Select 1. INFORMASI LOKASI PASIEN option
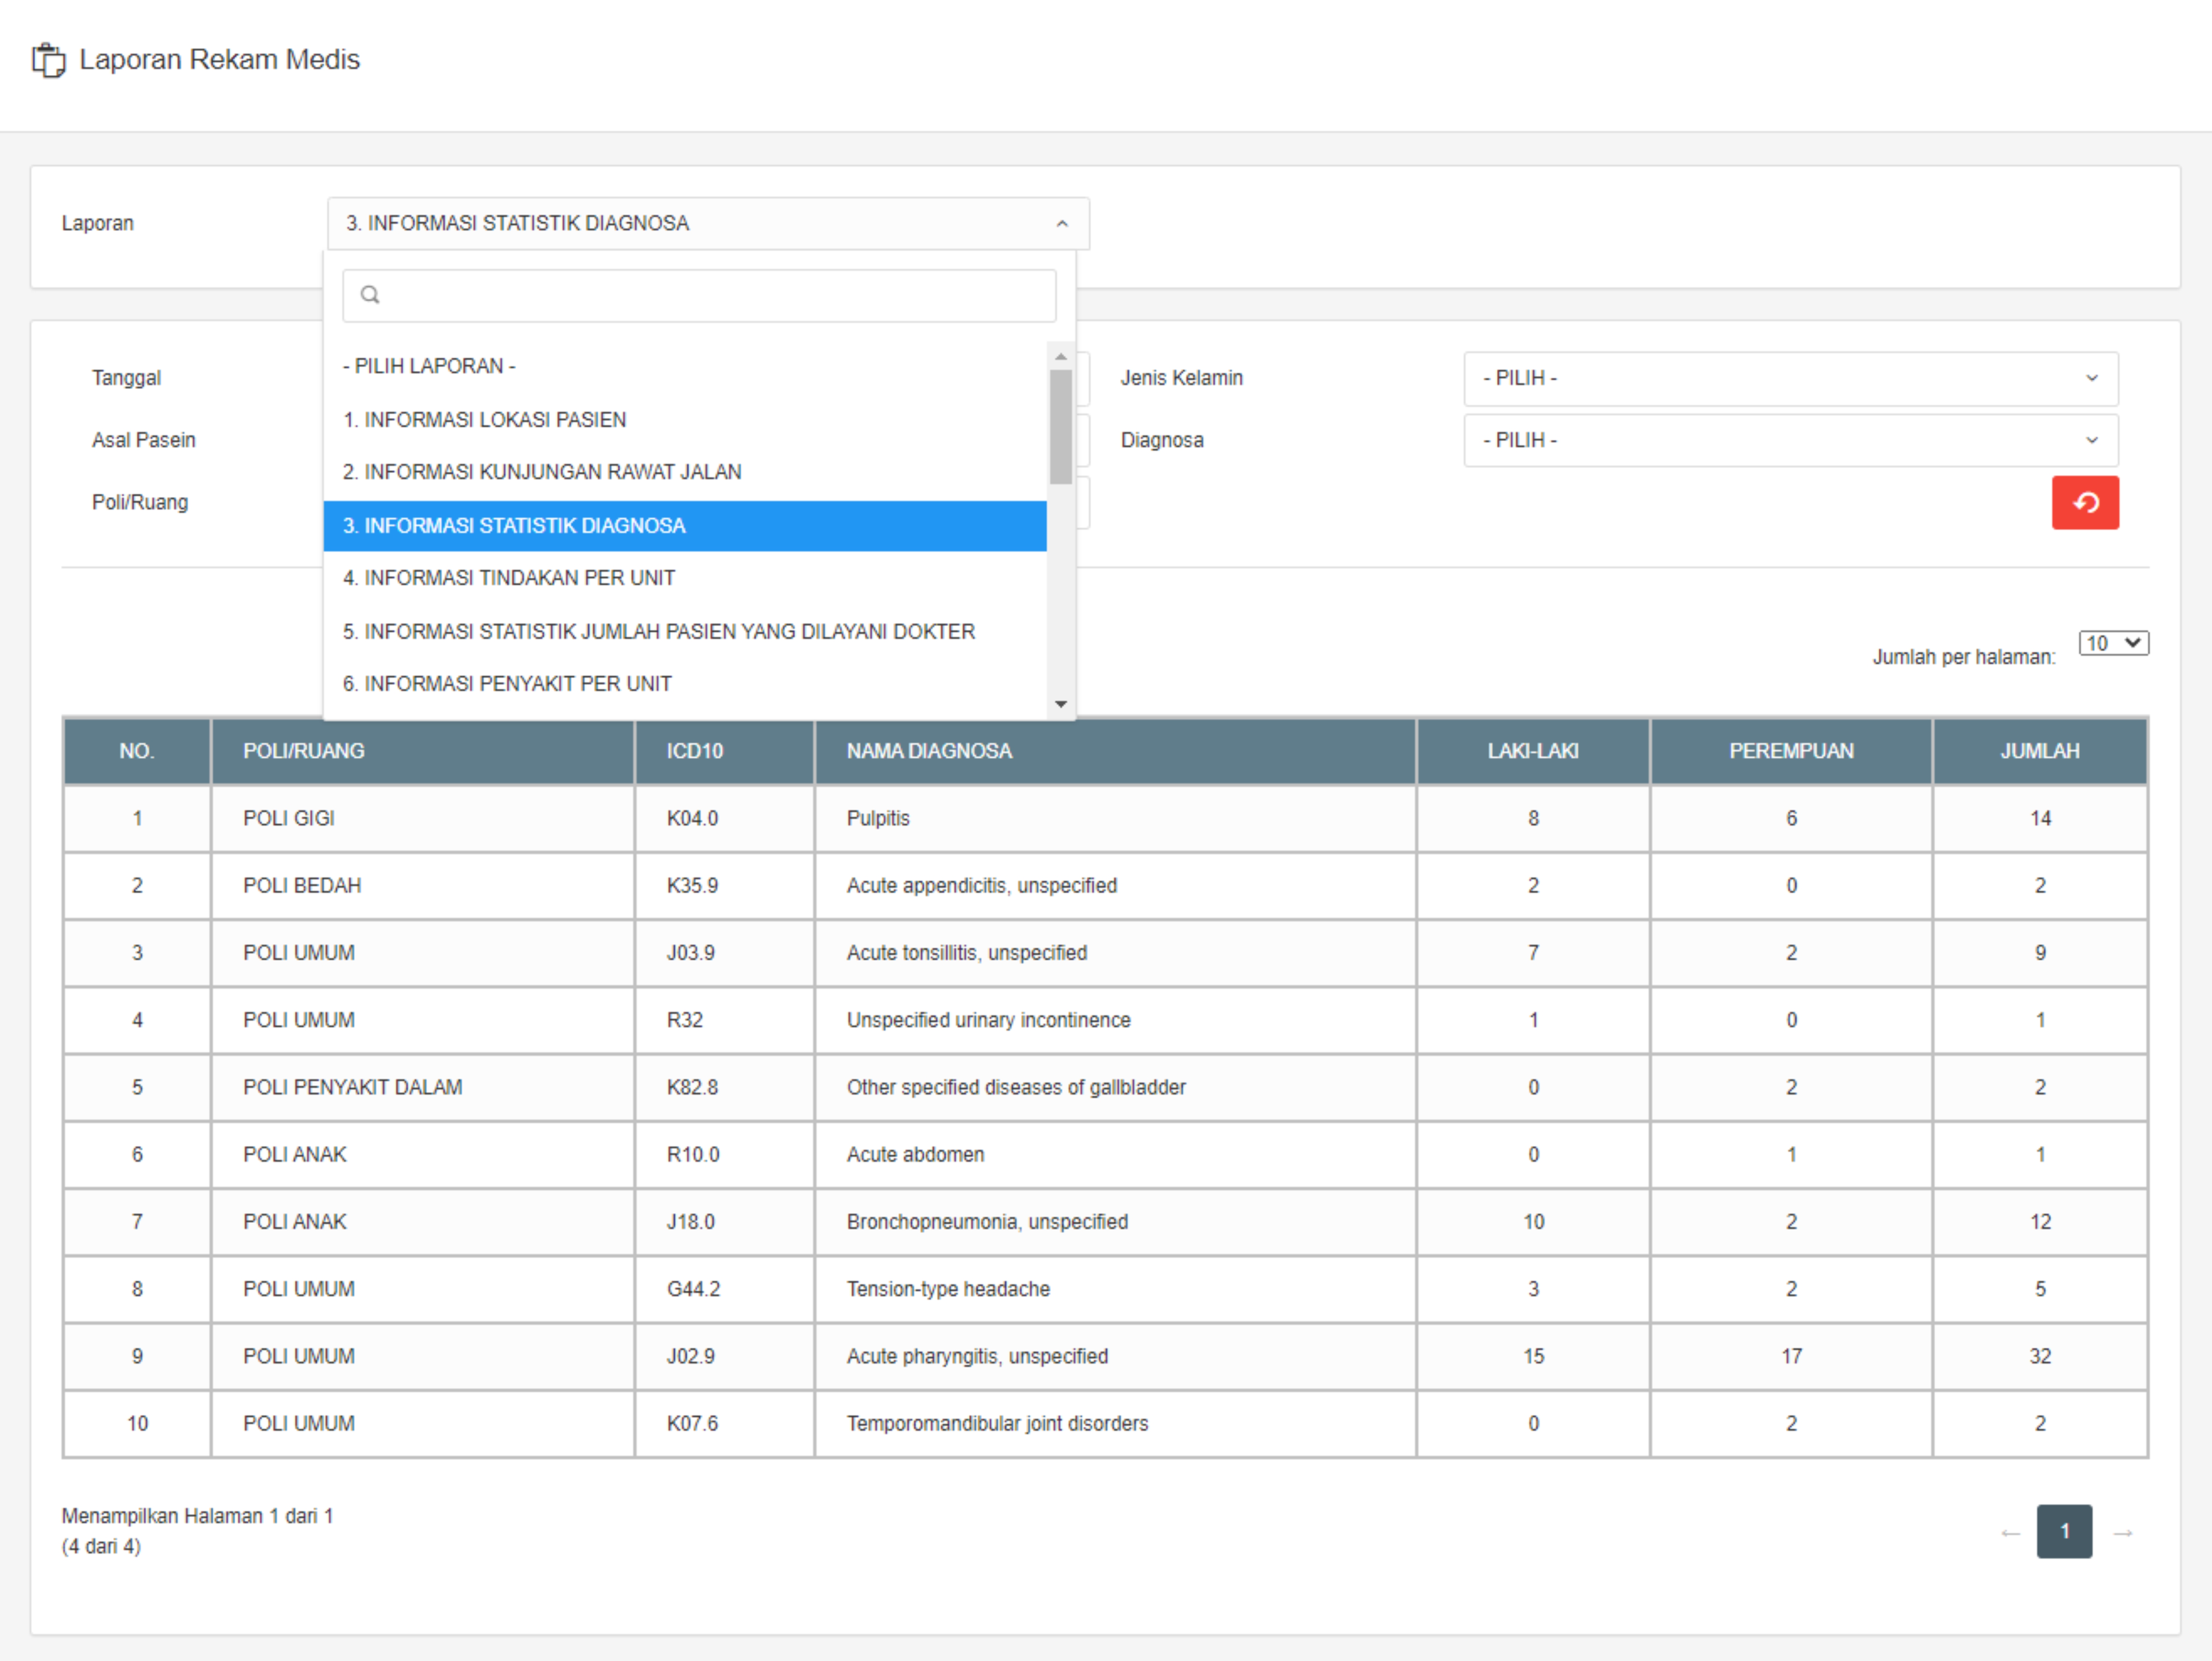This screenshot has height=1661, width=2212. [x=485, y=420]
